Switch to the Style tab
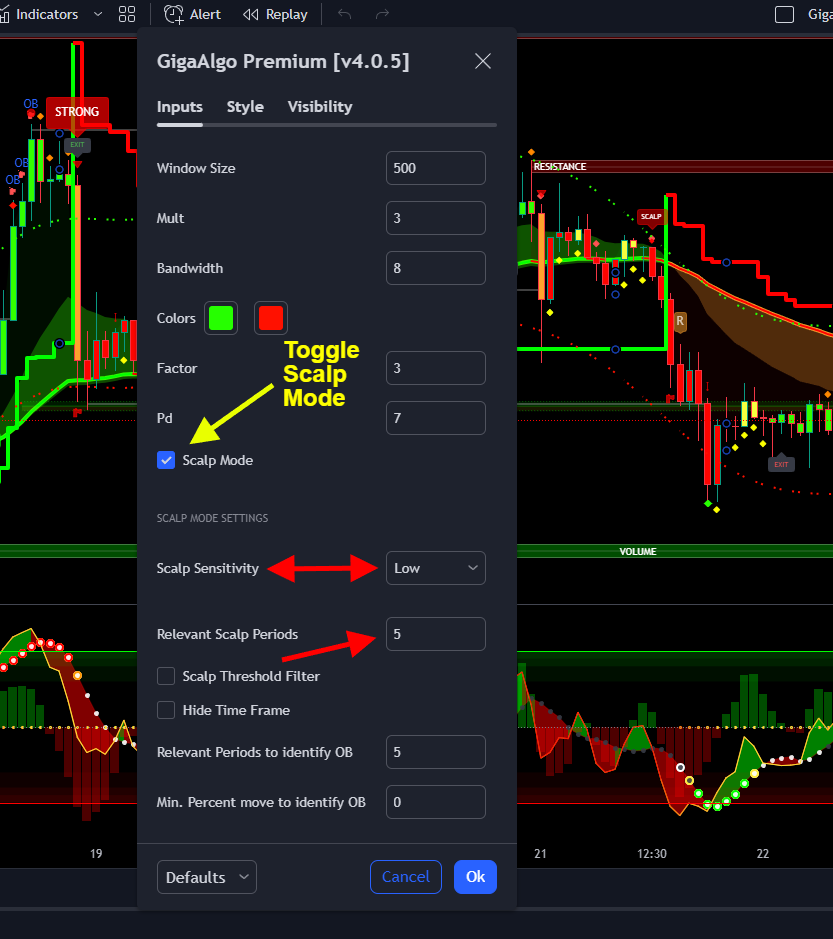833x939 pixels. point(245,107)
